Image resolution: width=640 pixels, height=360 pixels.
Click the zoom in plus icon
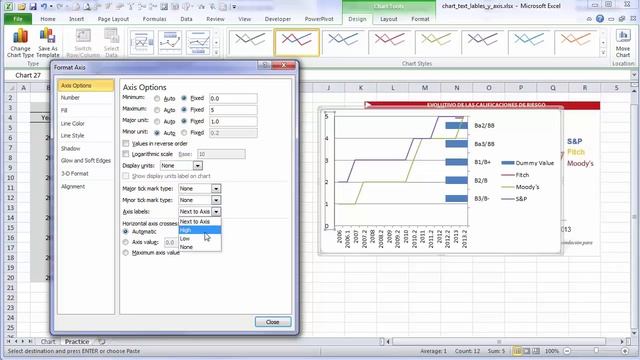[x=625, y=351]
